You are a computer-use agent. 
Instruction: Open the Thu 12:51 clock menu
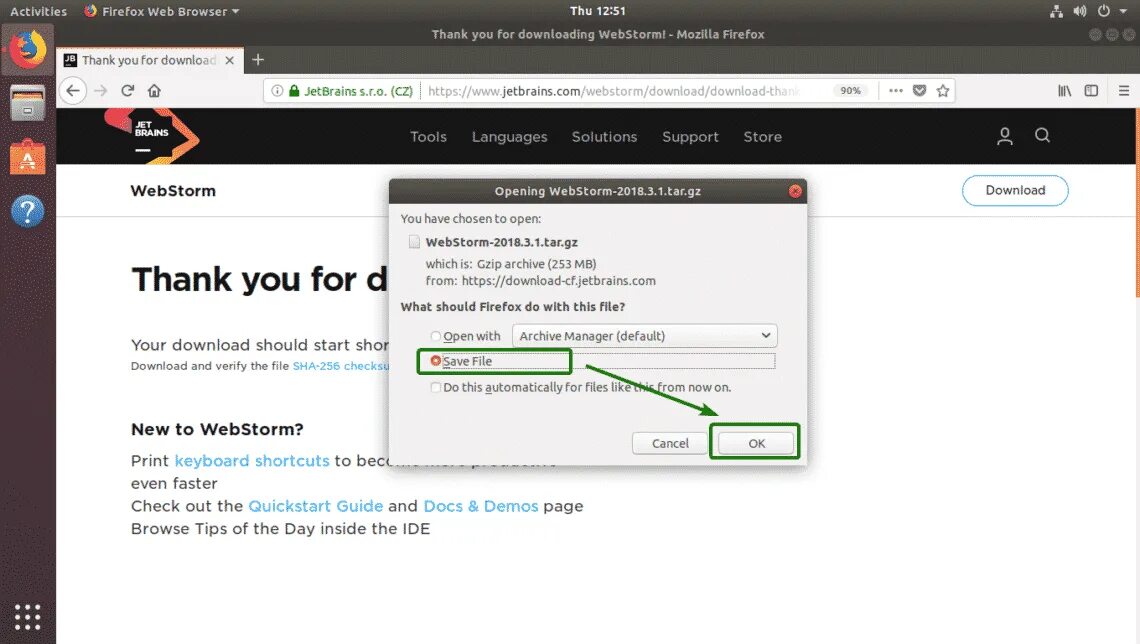tap(598, 11)
